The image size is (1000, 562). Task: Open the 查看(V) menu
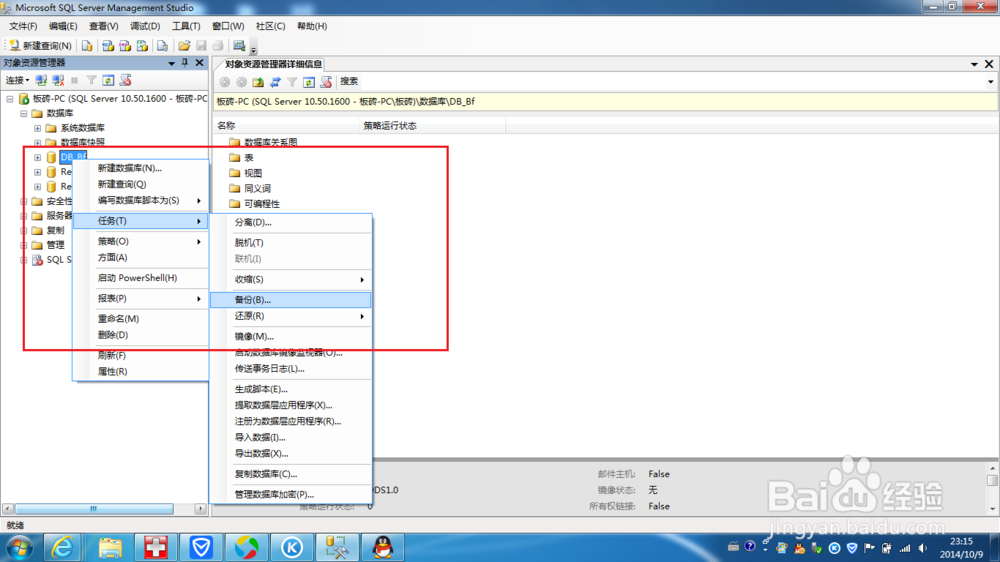(x=103, y=26)
